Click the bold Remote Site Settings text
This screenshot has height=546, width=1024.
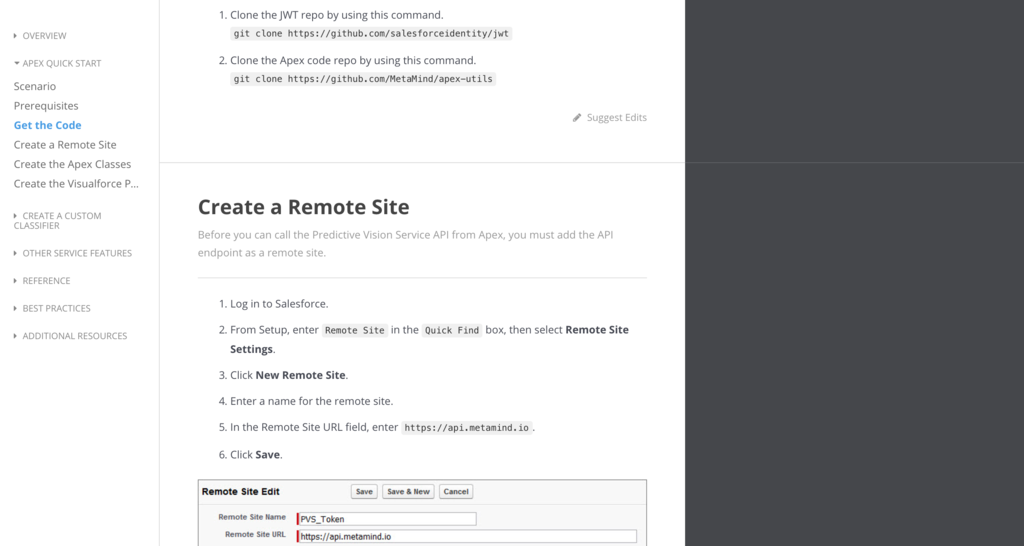[429, 340]
